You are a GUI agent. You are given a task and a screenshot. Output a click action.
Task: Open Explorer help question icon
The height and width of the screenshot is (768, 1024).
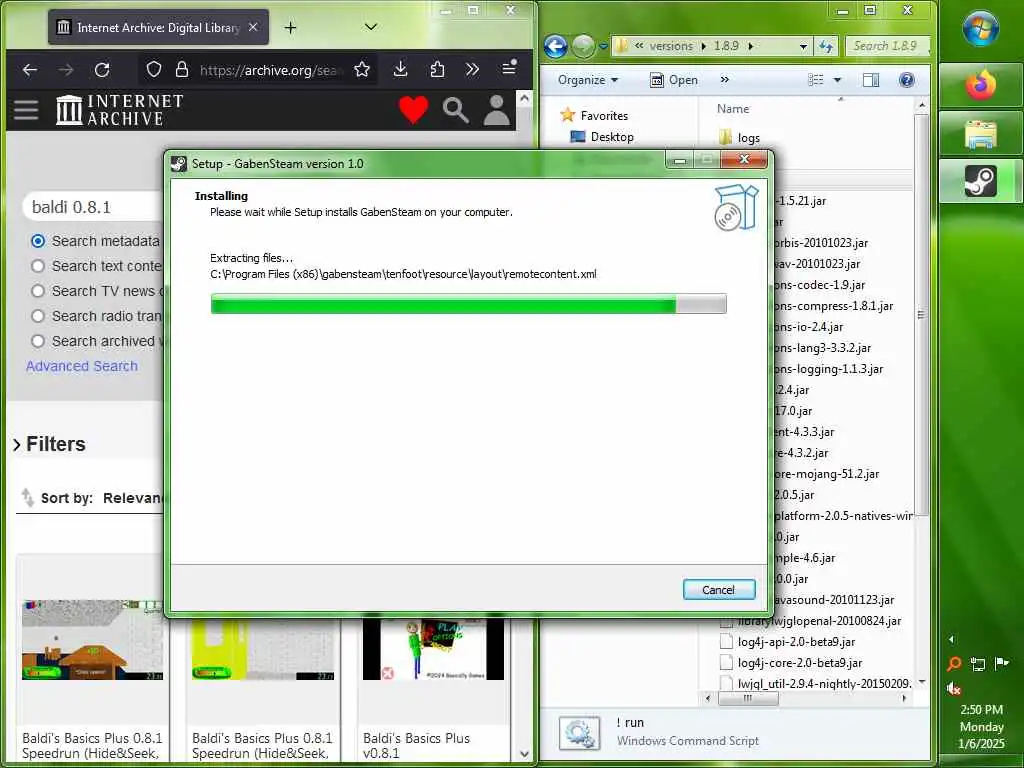[x=906, y=80]
